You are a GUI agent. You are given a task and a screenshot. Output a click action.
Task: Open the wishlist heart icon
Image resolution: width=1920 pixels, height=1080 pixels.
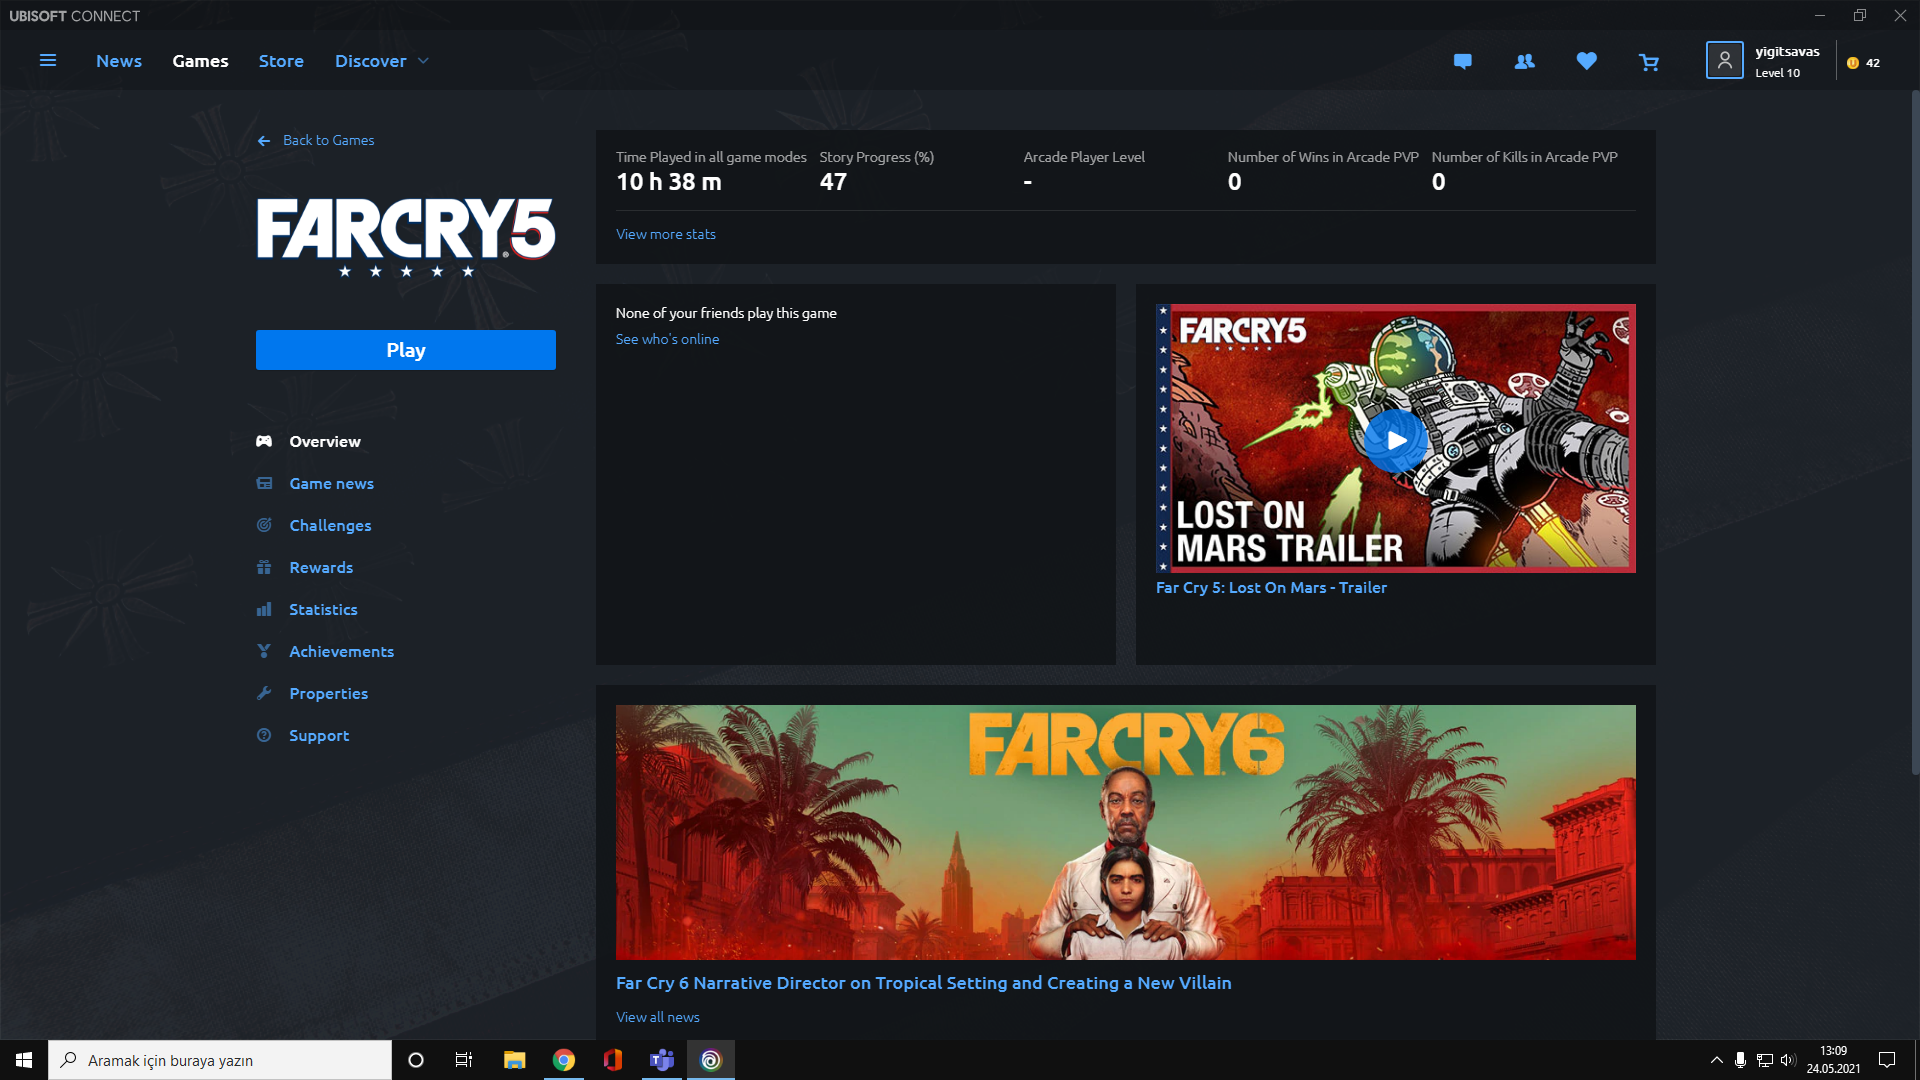[1586, 61]
